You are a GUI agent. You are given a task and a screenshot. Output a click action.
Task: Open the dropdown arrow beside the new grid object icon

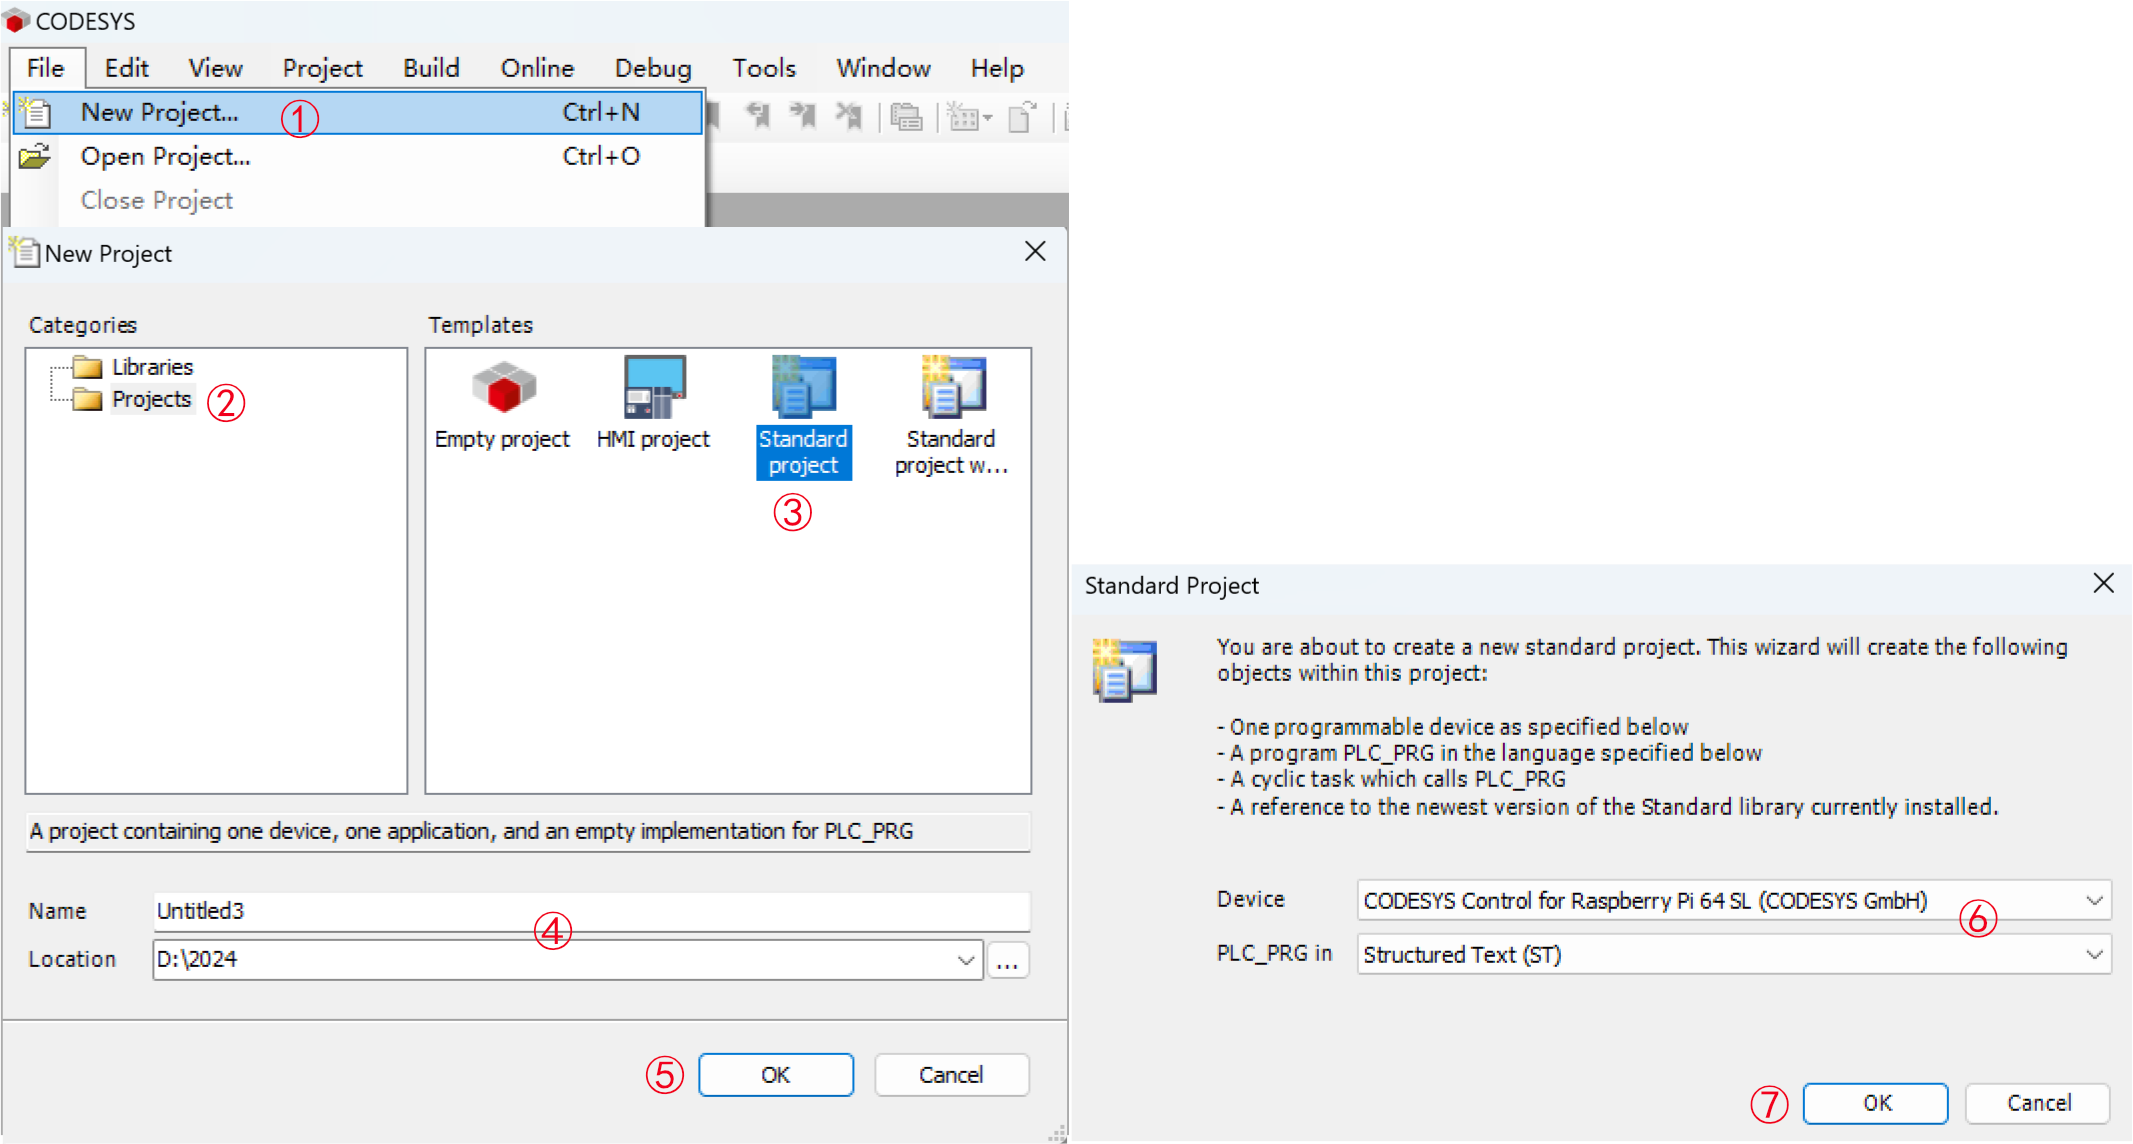click(988, 118)
